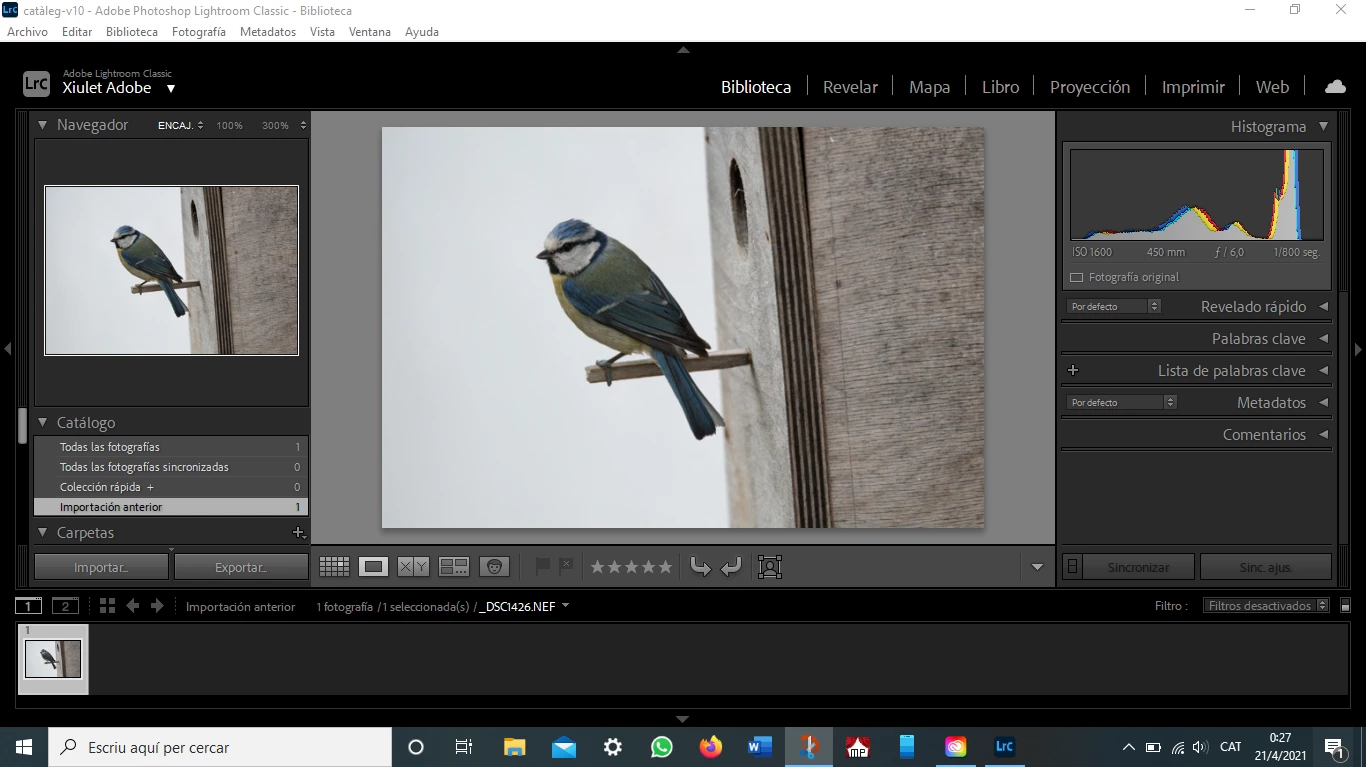Expand the Comentarios panel

(x=1323, y=435)
